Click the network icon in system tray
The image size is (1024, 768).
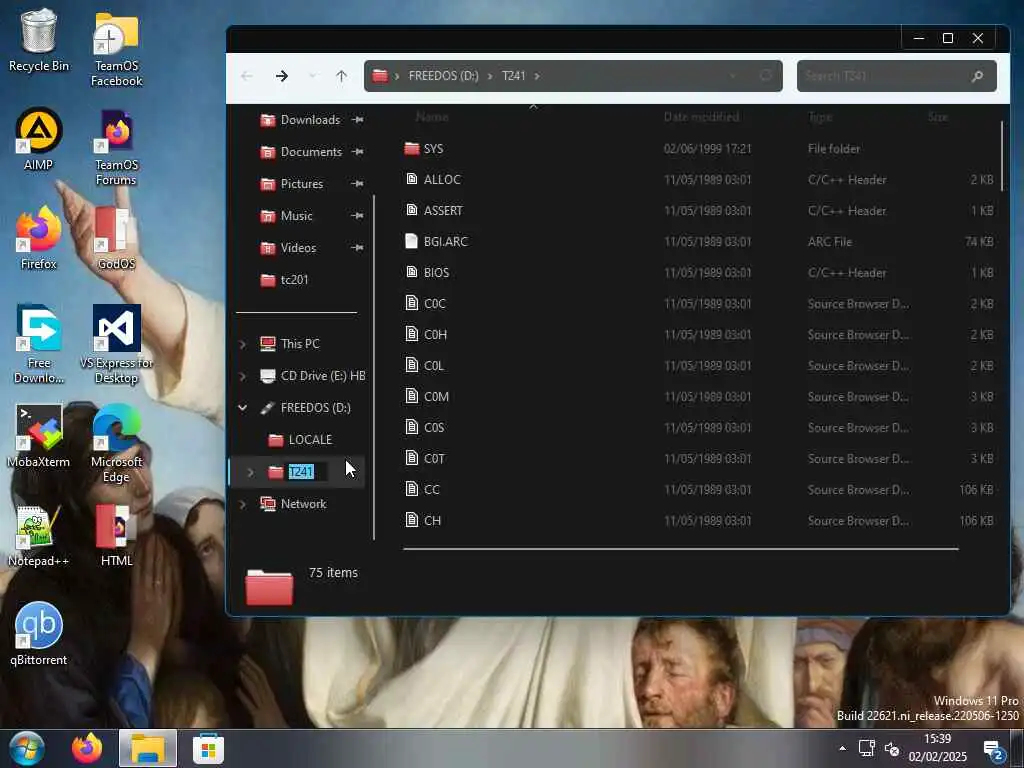867,748
